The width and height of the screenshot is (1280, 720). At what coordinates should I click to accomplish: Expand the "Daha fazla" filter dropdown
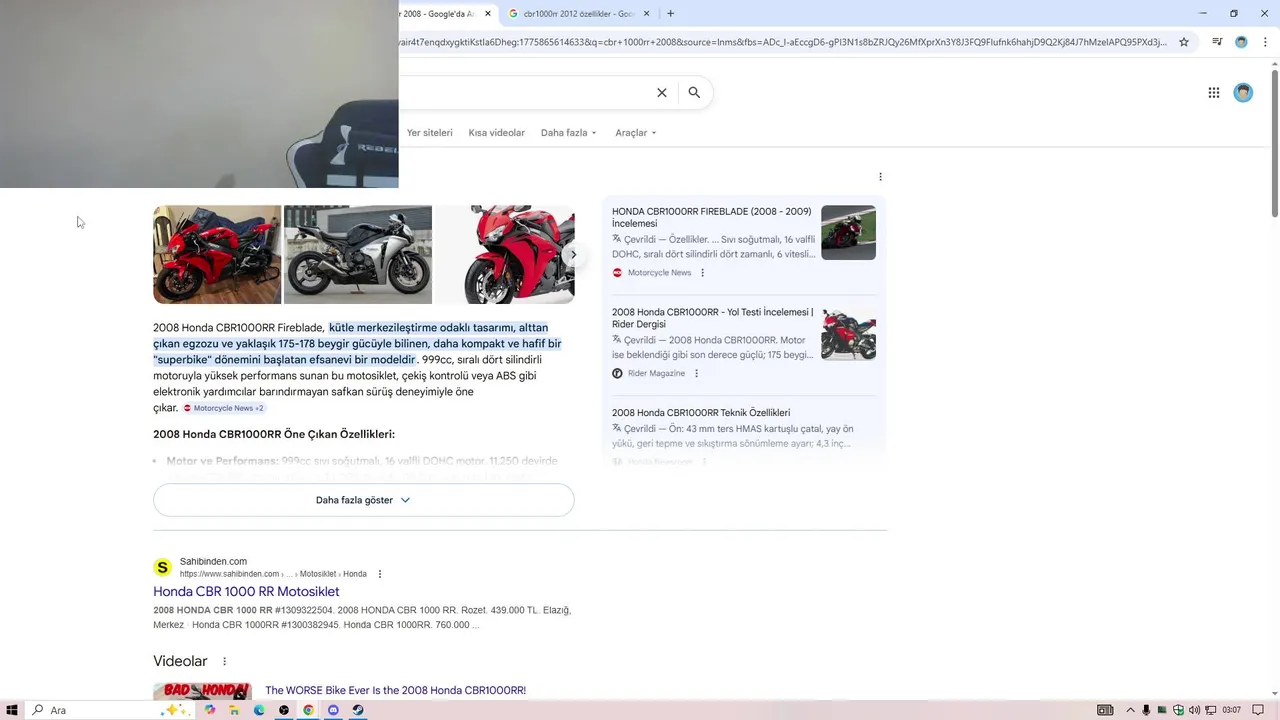pyautogui.click(x=568, y=133)
